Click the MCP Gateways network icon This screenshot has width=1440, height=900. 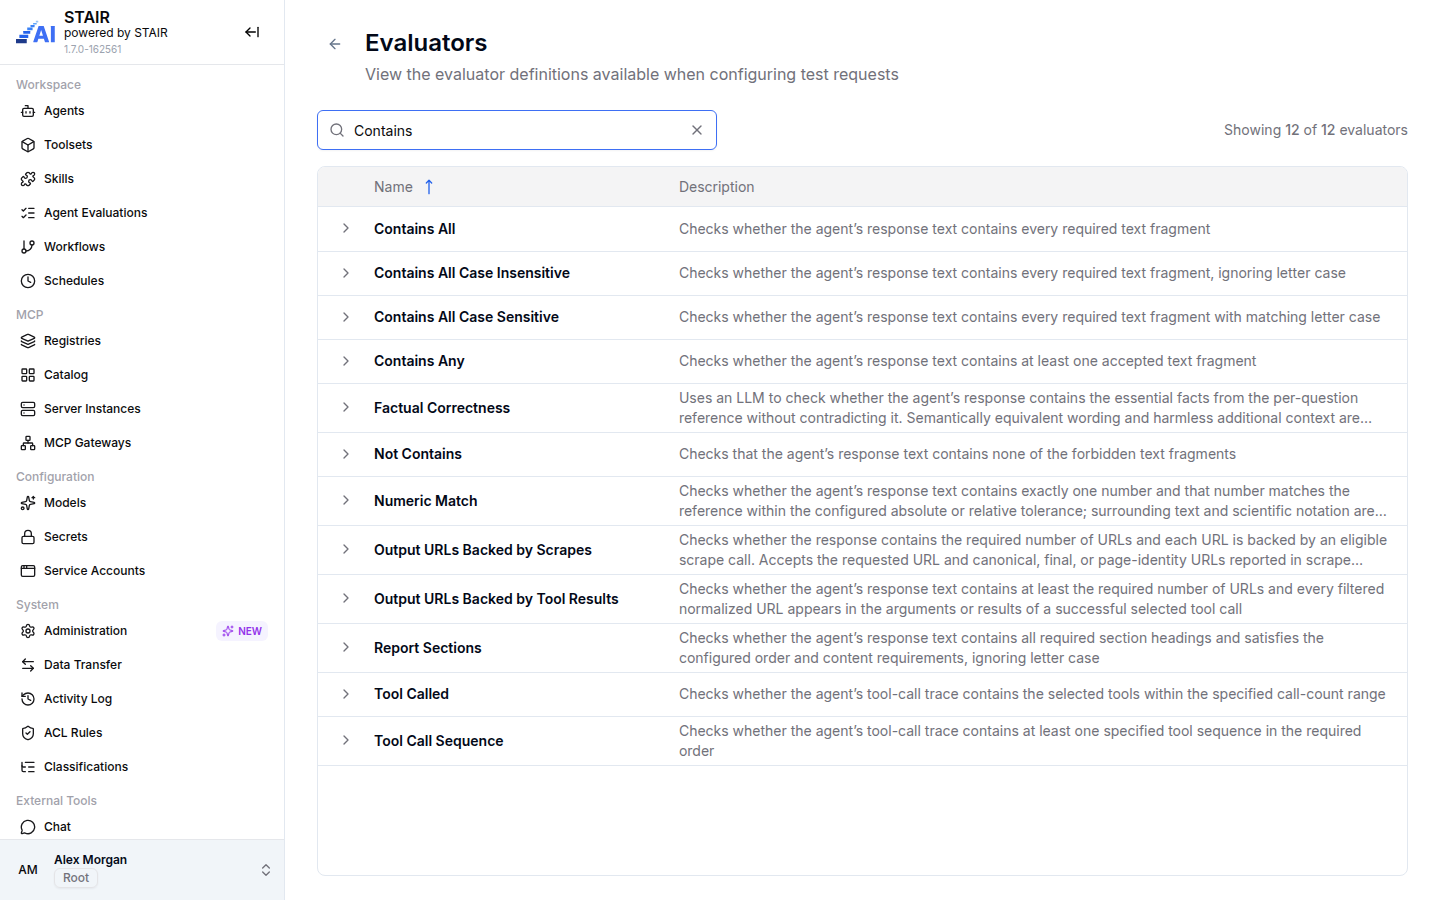click(x=28, y=443)
